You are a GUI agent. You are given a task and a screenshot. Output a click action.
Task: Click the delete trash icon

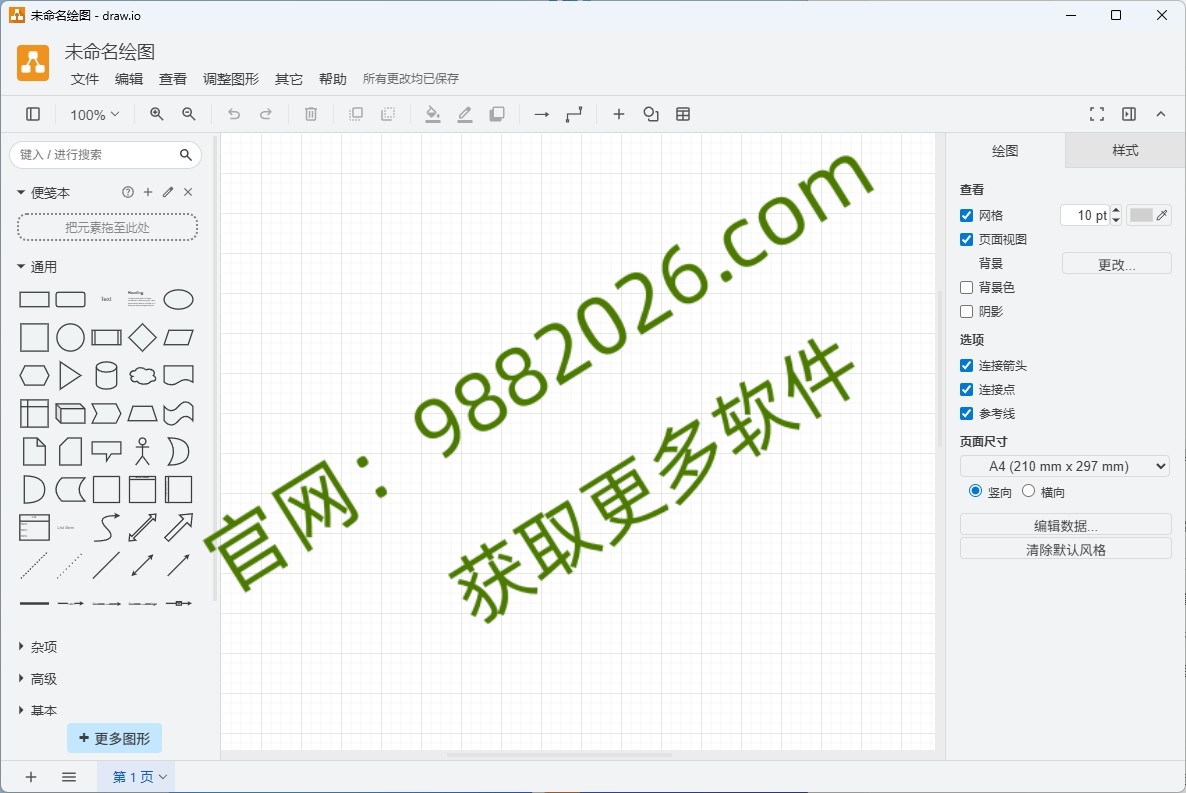coord(311,114)
